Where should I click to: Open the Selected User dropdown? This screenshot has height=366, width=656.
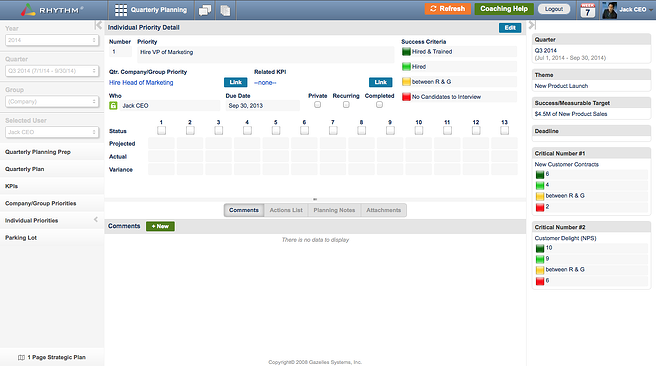point(52,132)
